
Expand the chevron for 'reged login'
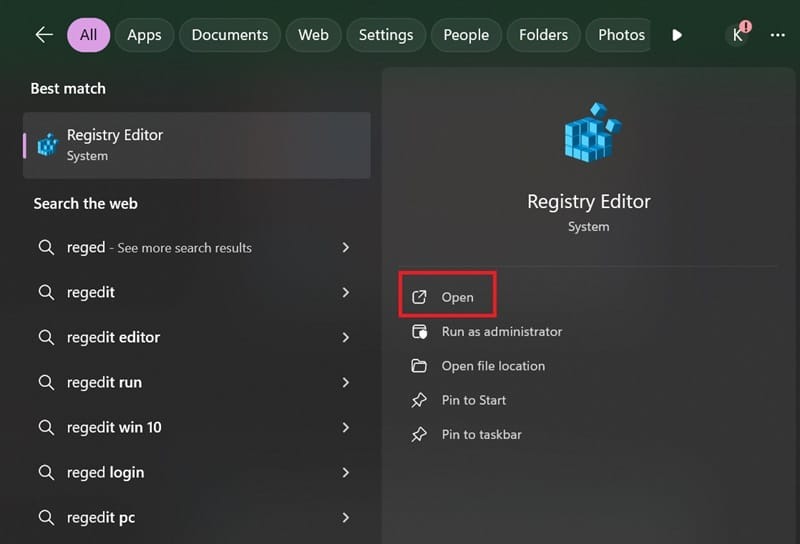pyautogui.click(x=346, y=473)
